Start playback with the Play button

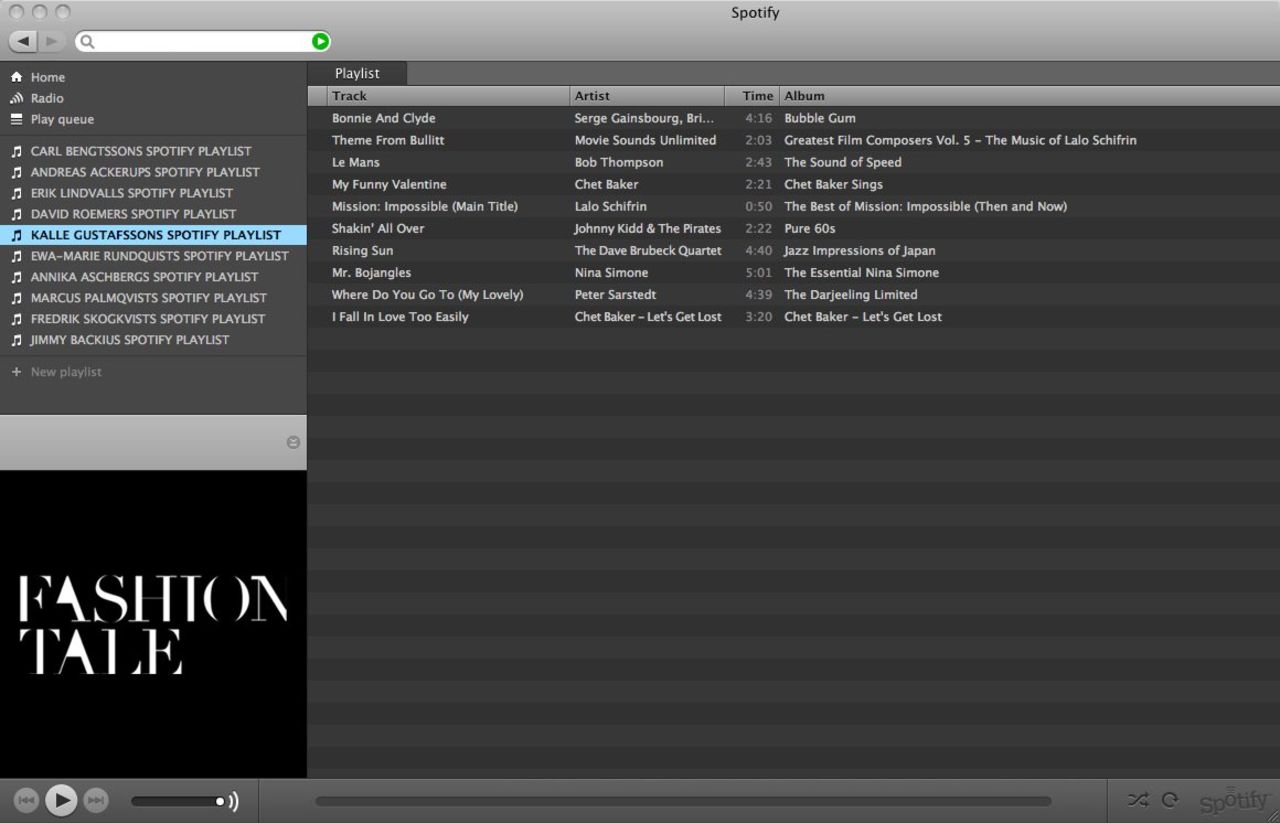[x=61, y=800]
